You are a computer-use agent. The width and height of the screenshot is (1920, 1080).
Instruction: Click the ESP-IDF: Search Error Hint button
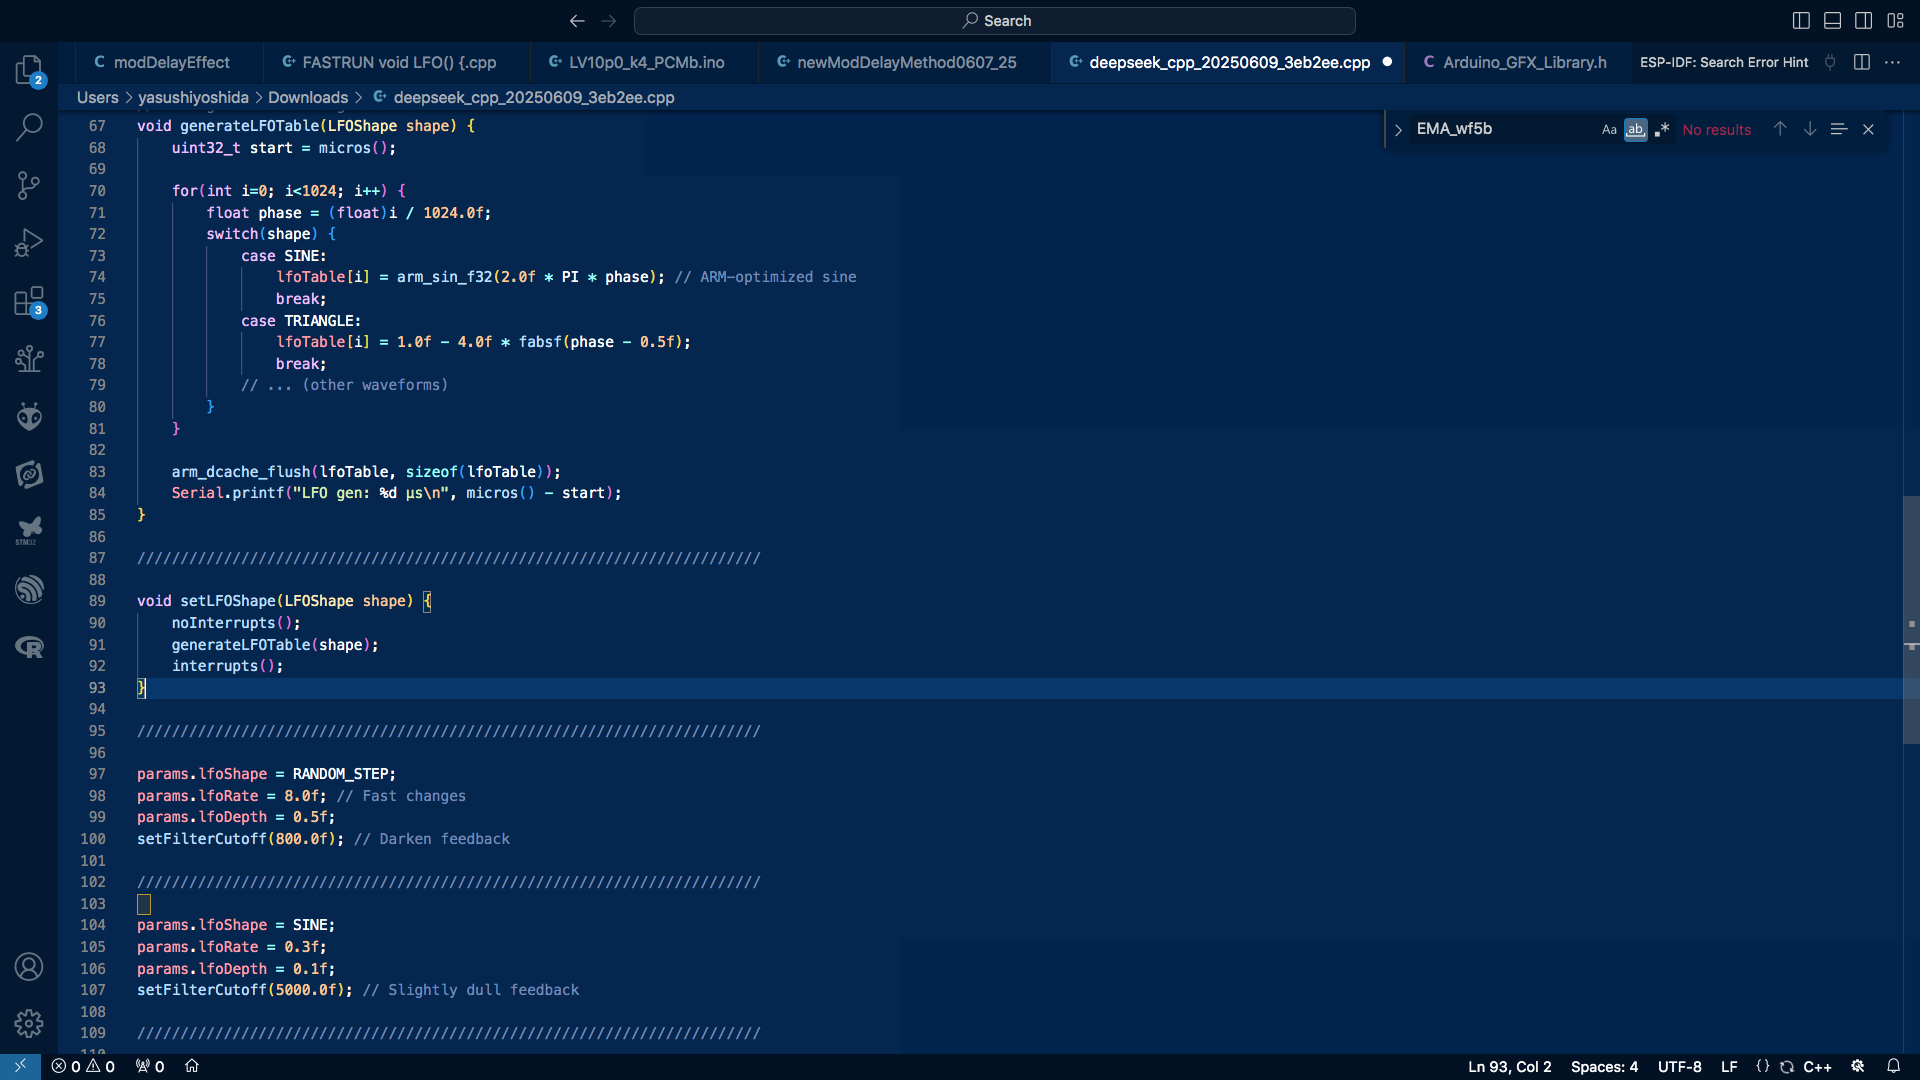click(1723, 62)
